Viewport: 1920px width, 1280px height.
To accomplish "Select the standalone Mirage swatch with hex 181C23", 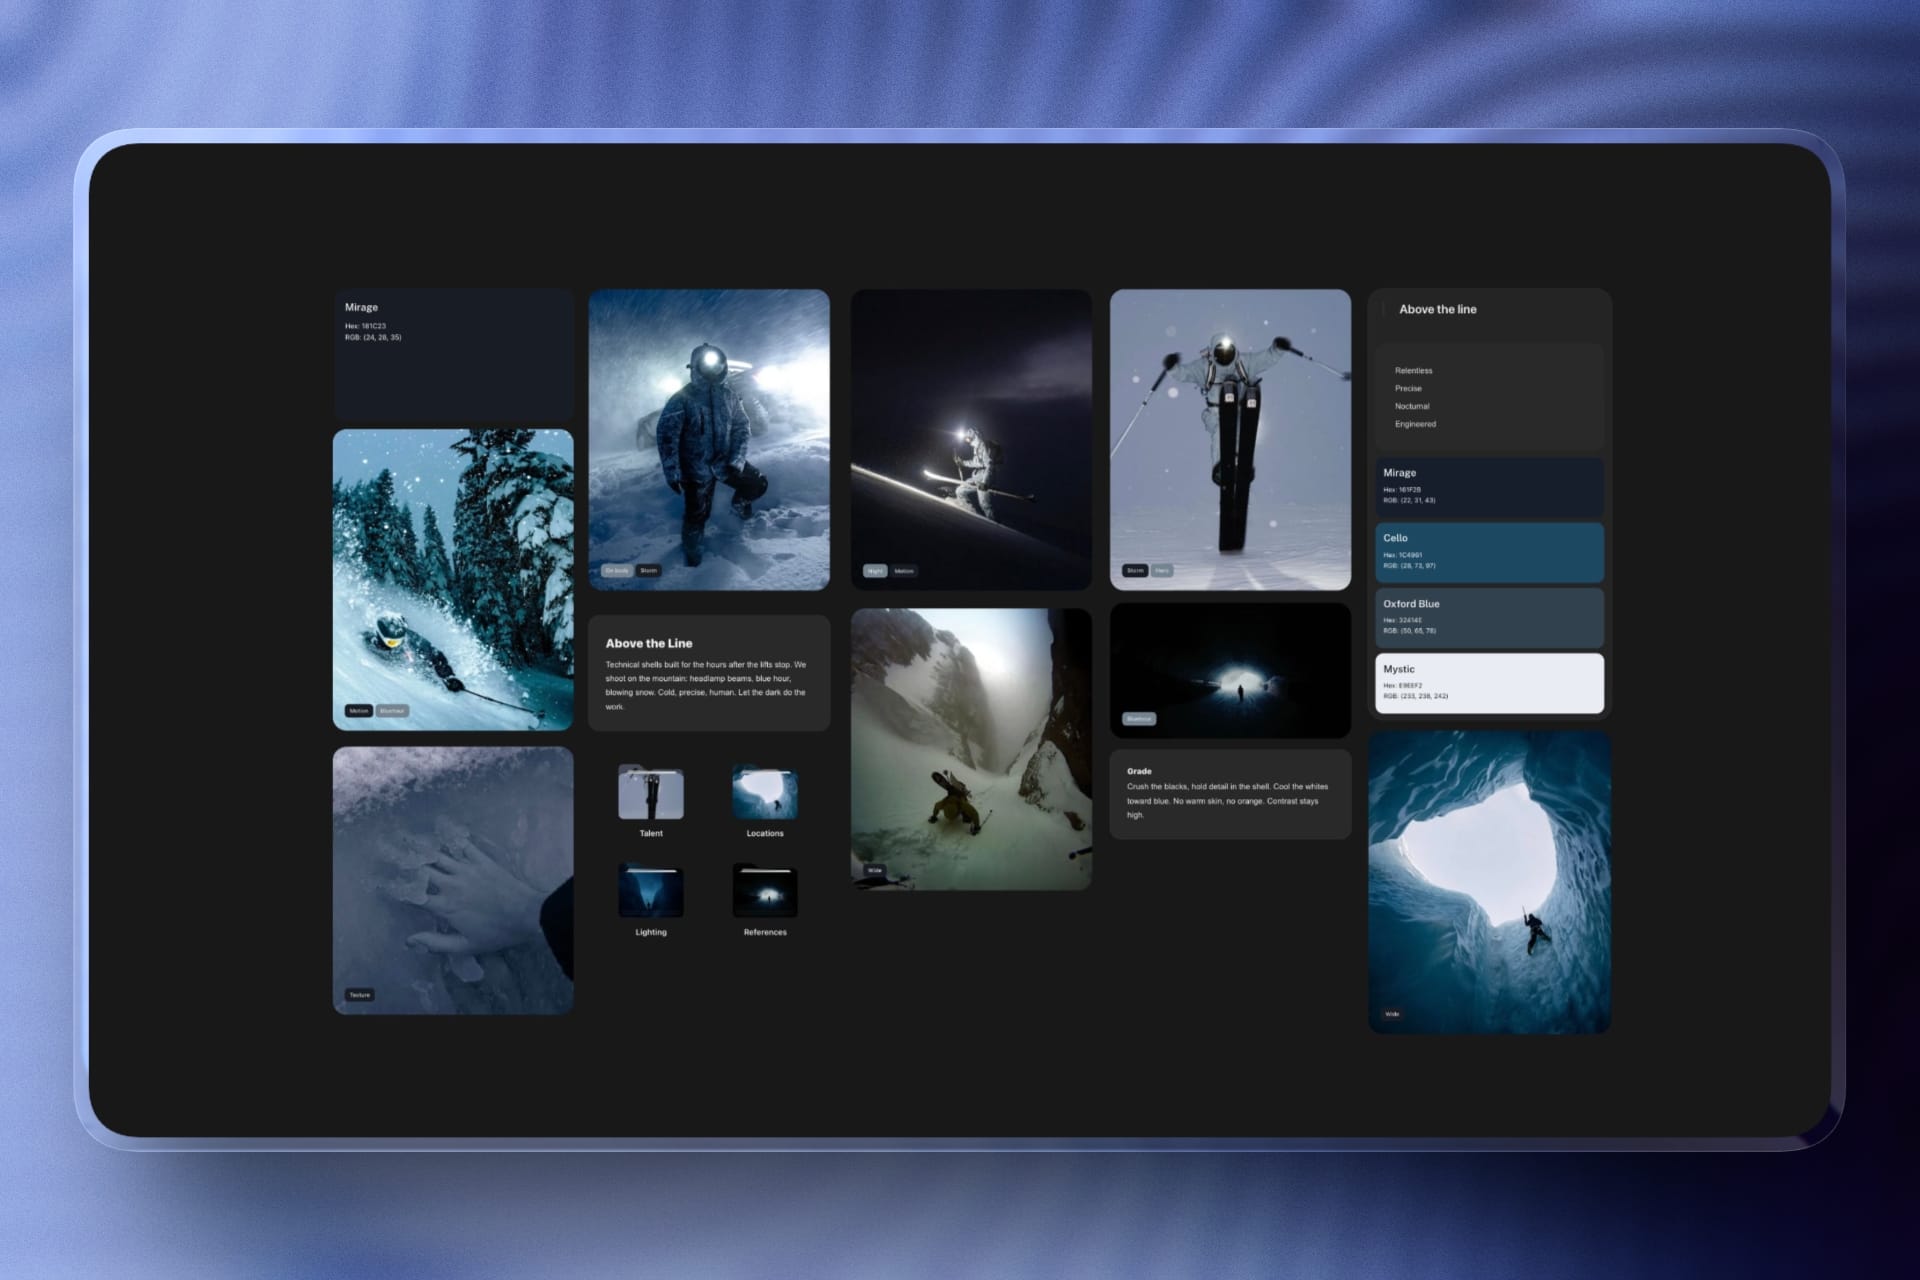I will coord(453,354).
